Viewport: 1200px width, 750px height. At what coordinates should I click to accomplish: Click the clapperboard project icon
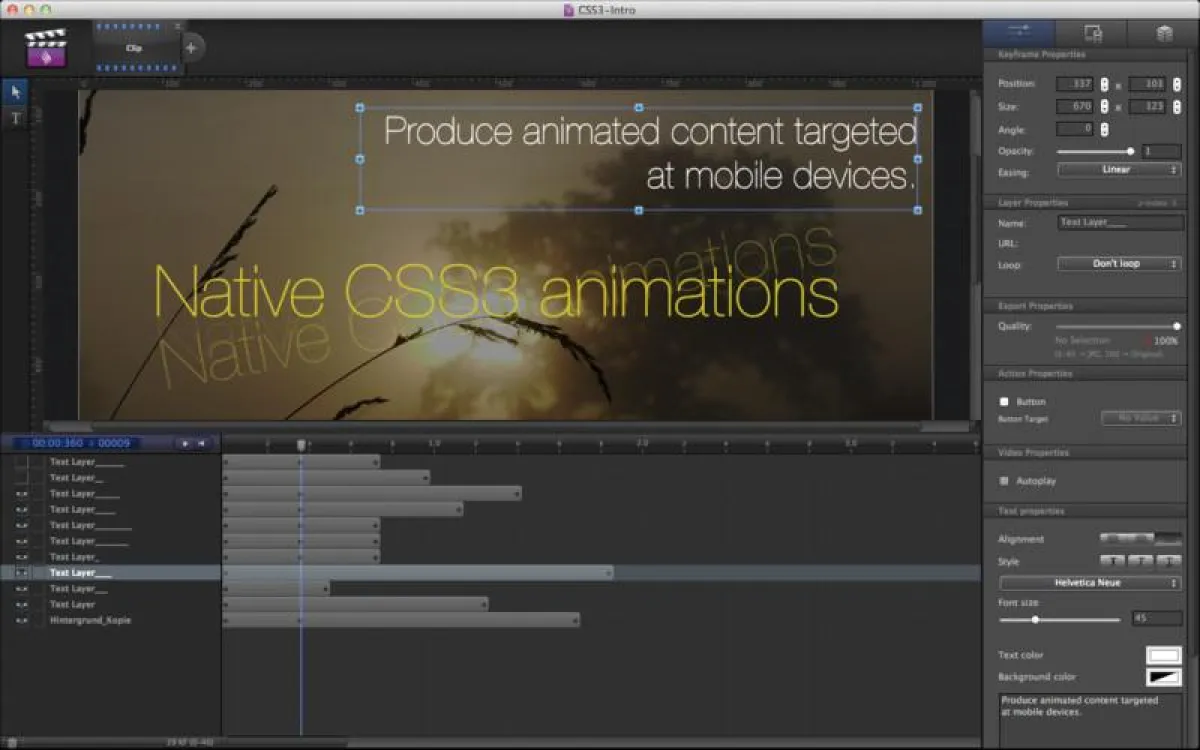pos(45,48)
